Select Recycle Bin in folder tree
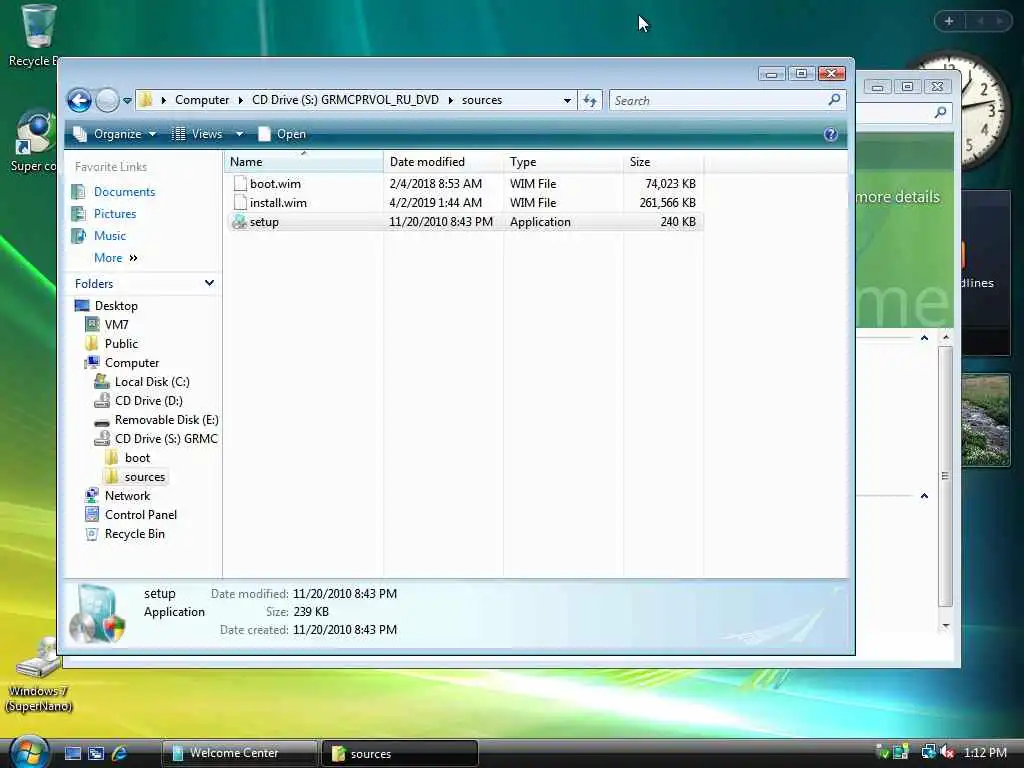The width and height of the screenshot is (1024, 768). click(135, 534)
